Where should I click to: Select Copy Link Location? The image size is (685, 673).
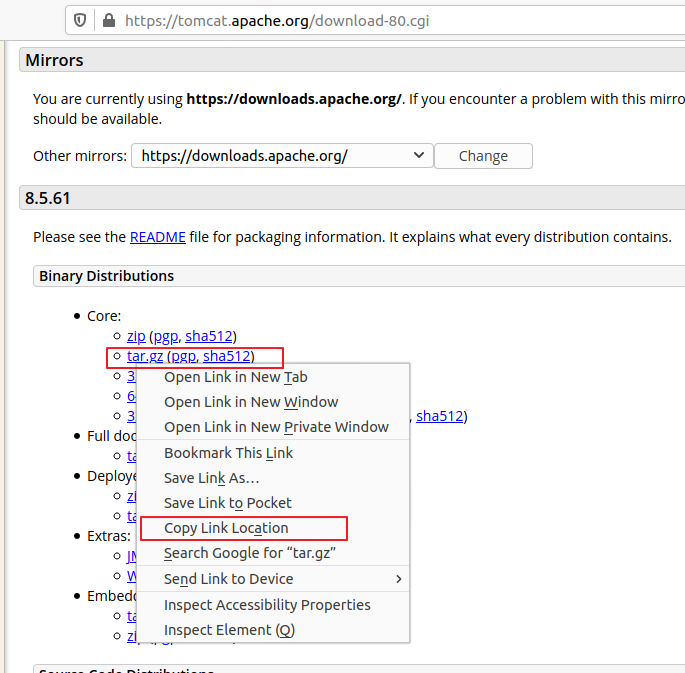pyautogui.click(x=273, y=528)
